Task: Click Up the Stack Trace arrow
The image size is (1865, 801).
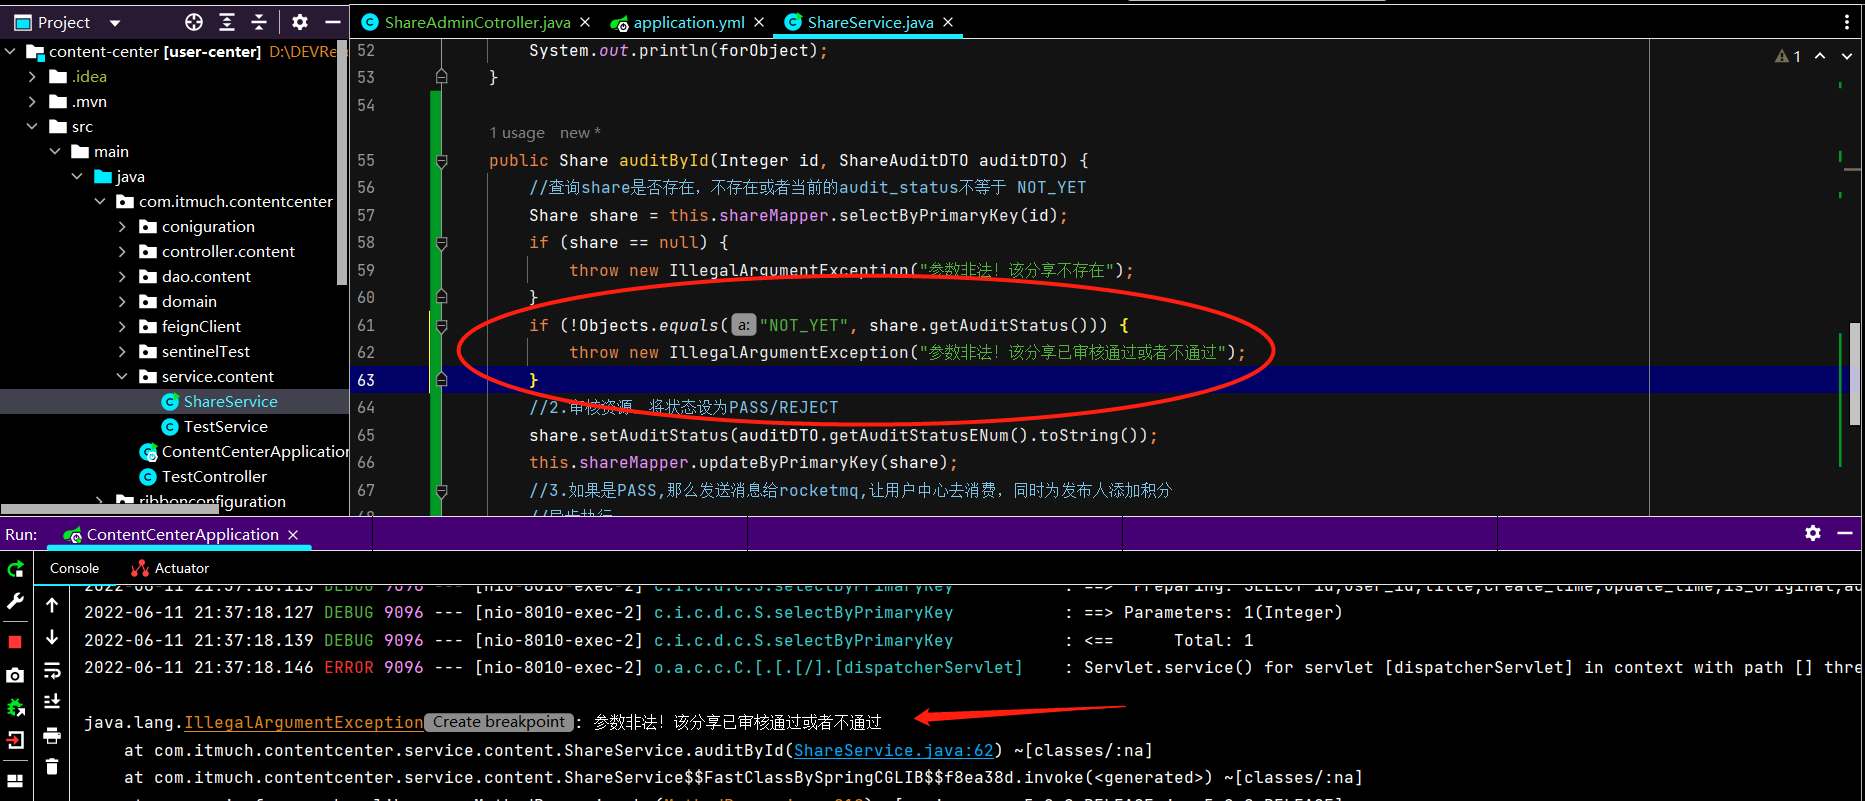Action: (x=52, y=605)
